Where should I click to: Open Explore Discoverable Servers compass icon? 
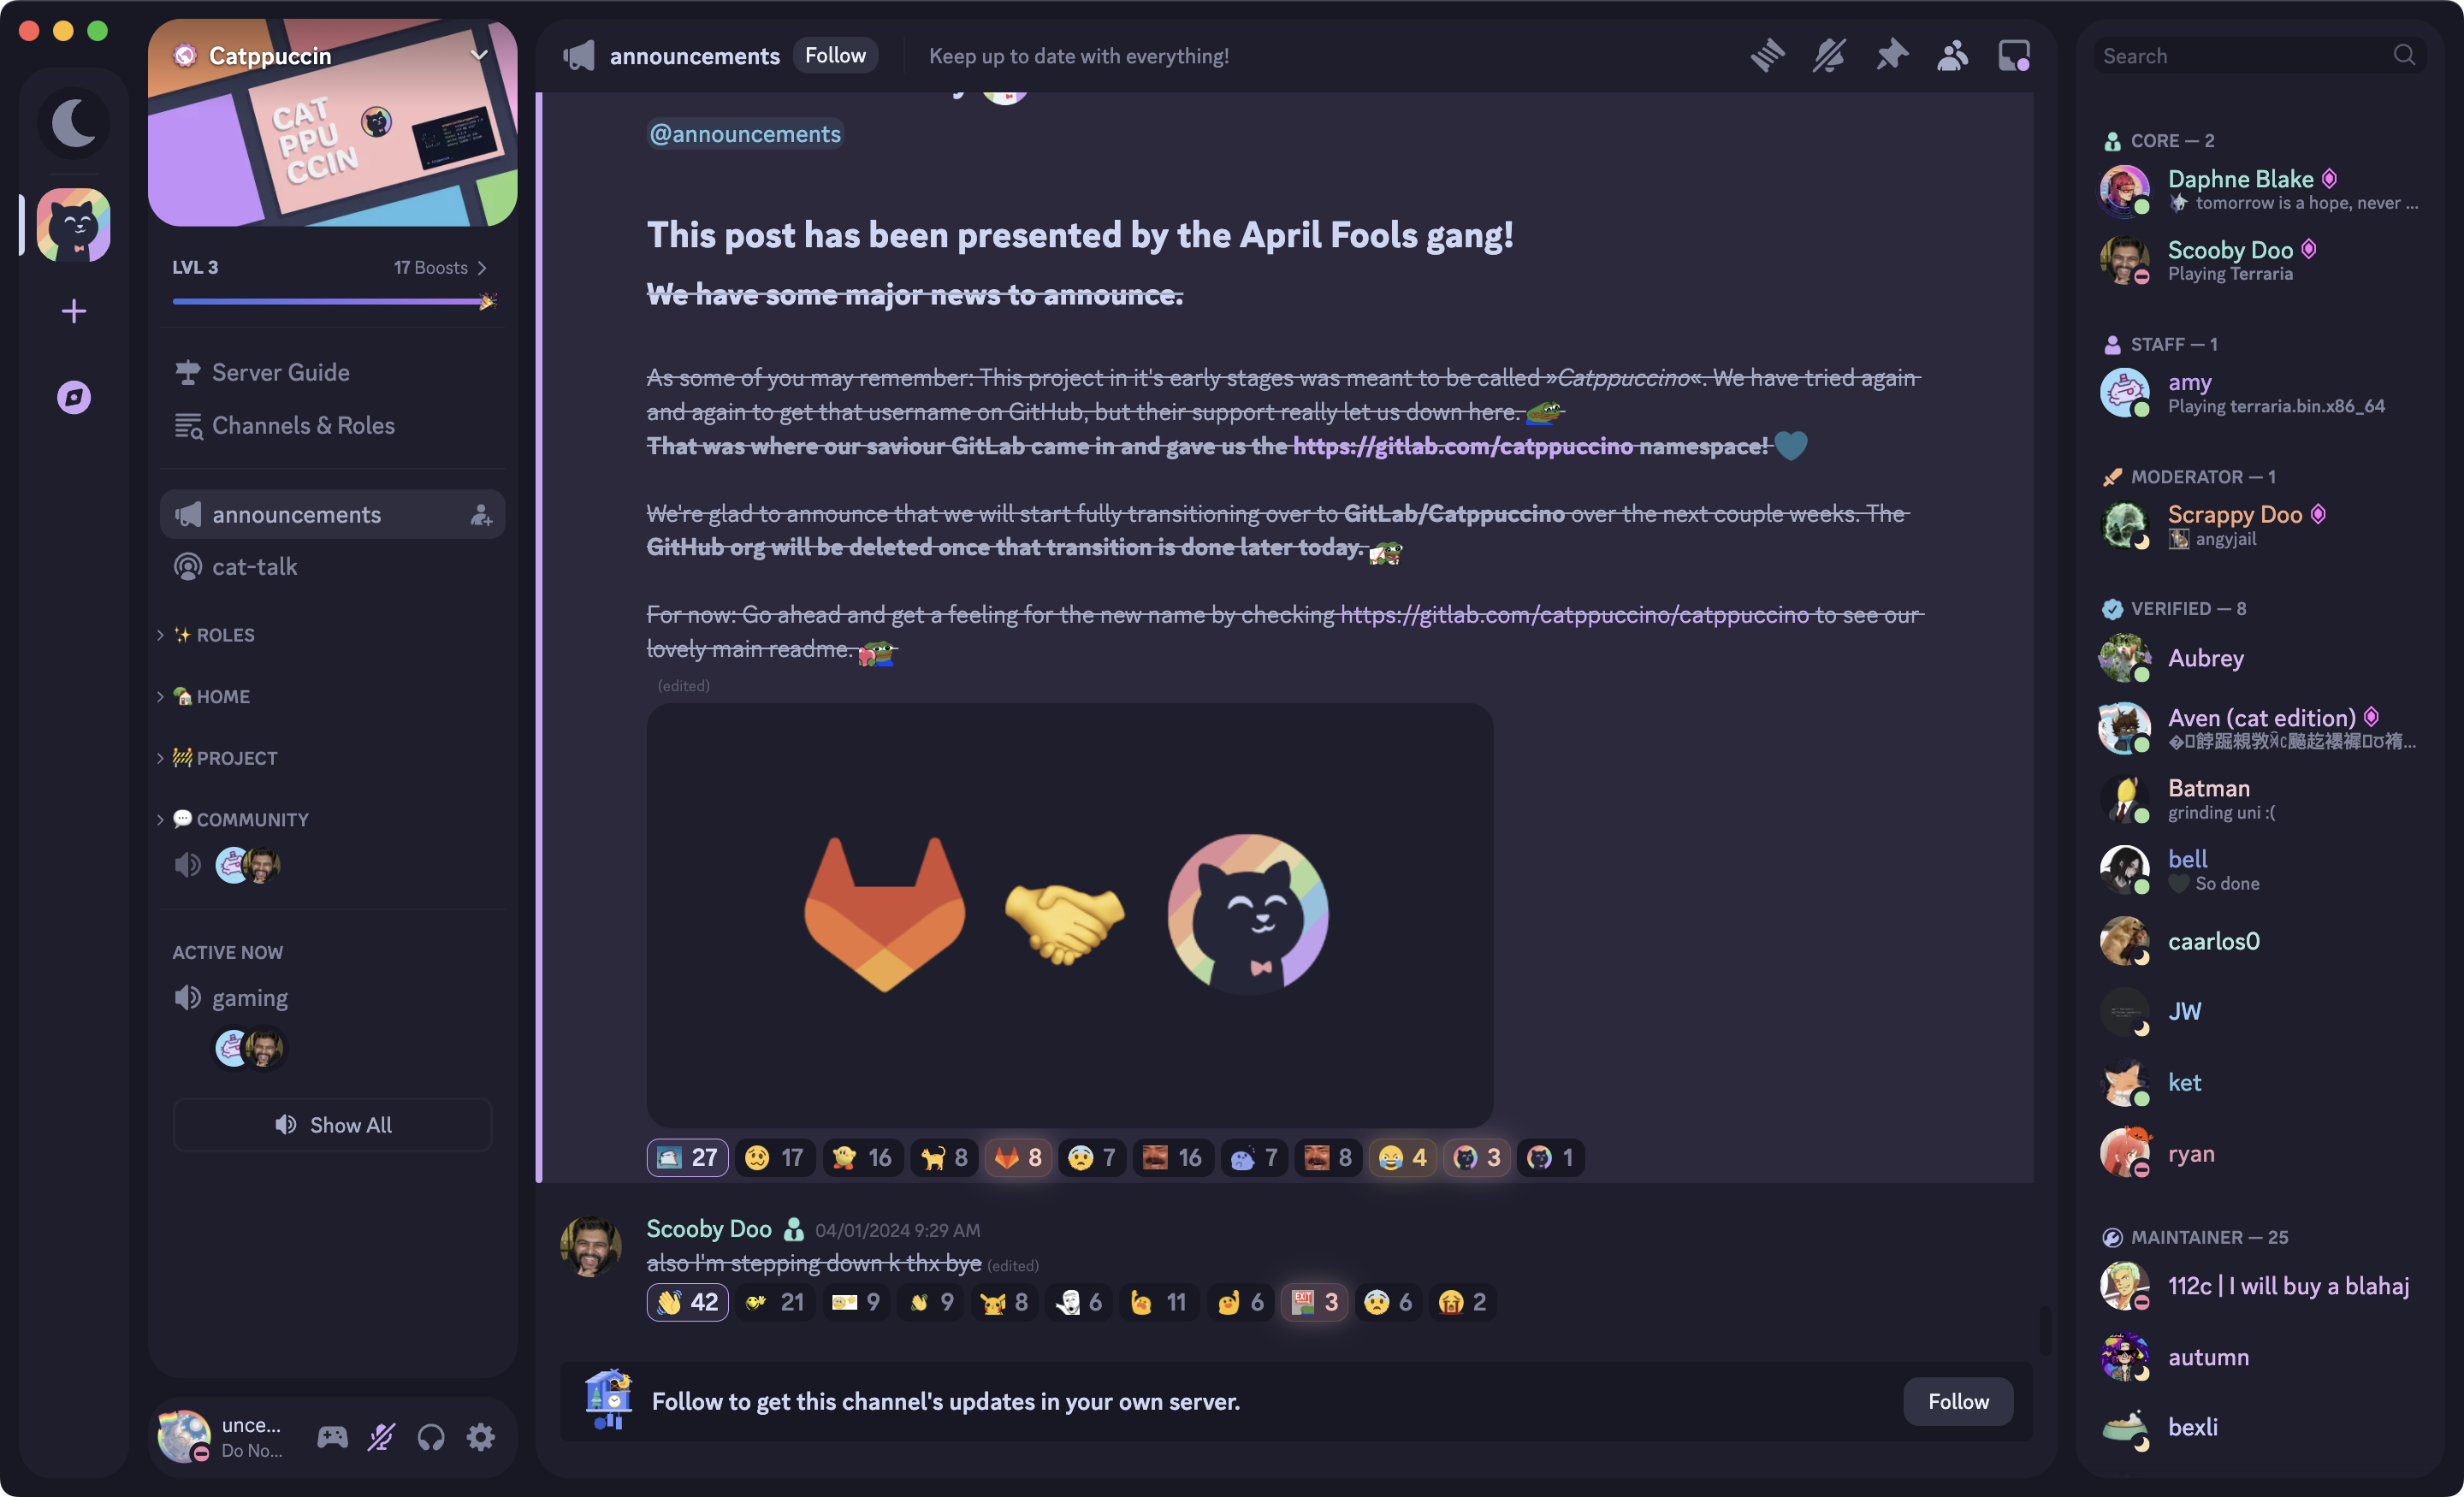[x=74, y=397]
